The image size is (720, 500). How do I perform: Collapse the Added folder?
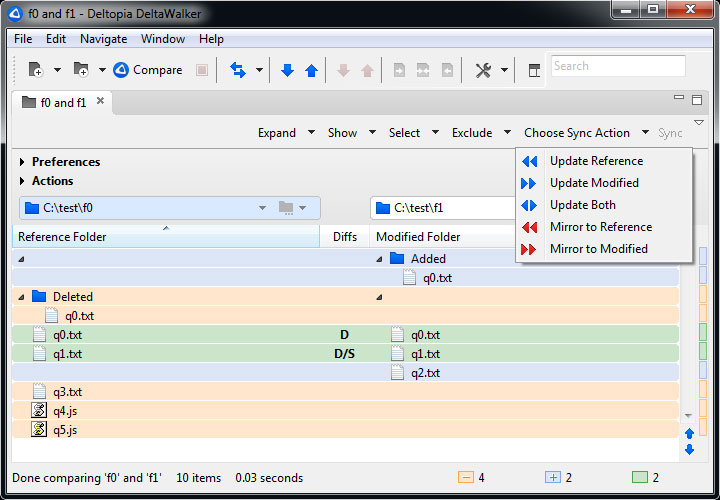click(379, 259)
